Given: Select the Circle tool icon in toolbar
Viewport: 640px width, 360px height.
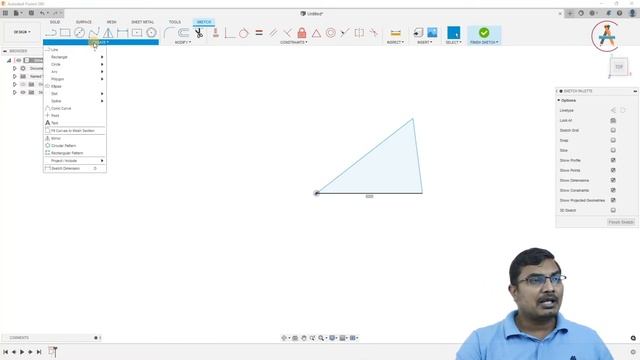Looking at the screenshot, I should tap(80, 33).
